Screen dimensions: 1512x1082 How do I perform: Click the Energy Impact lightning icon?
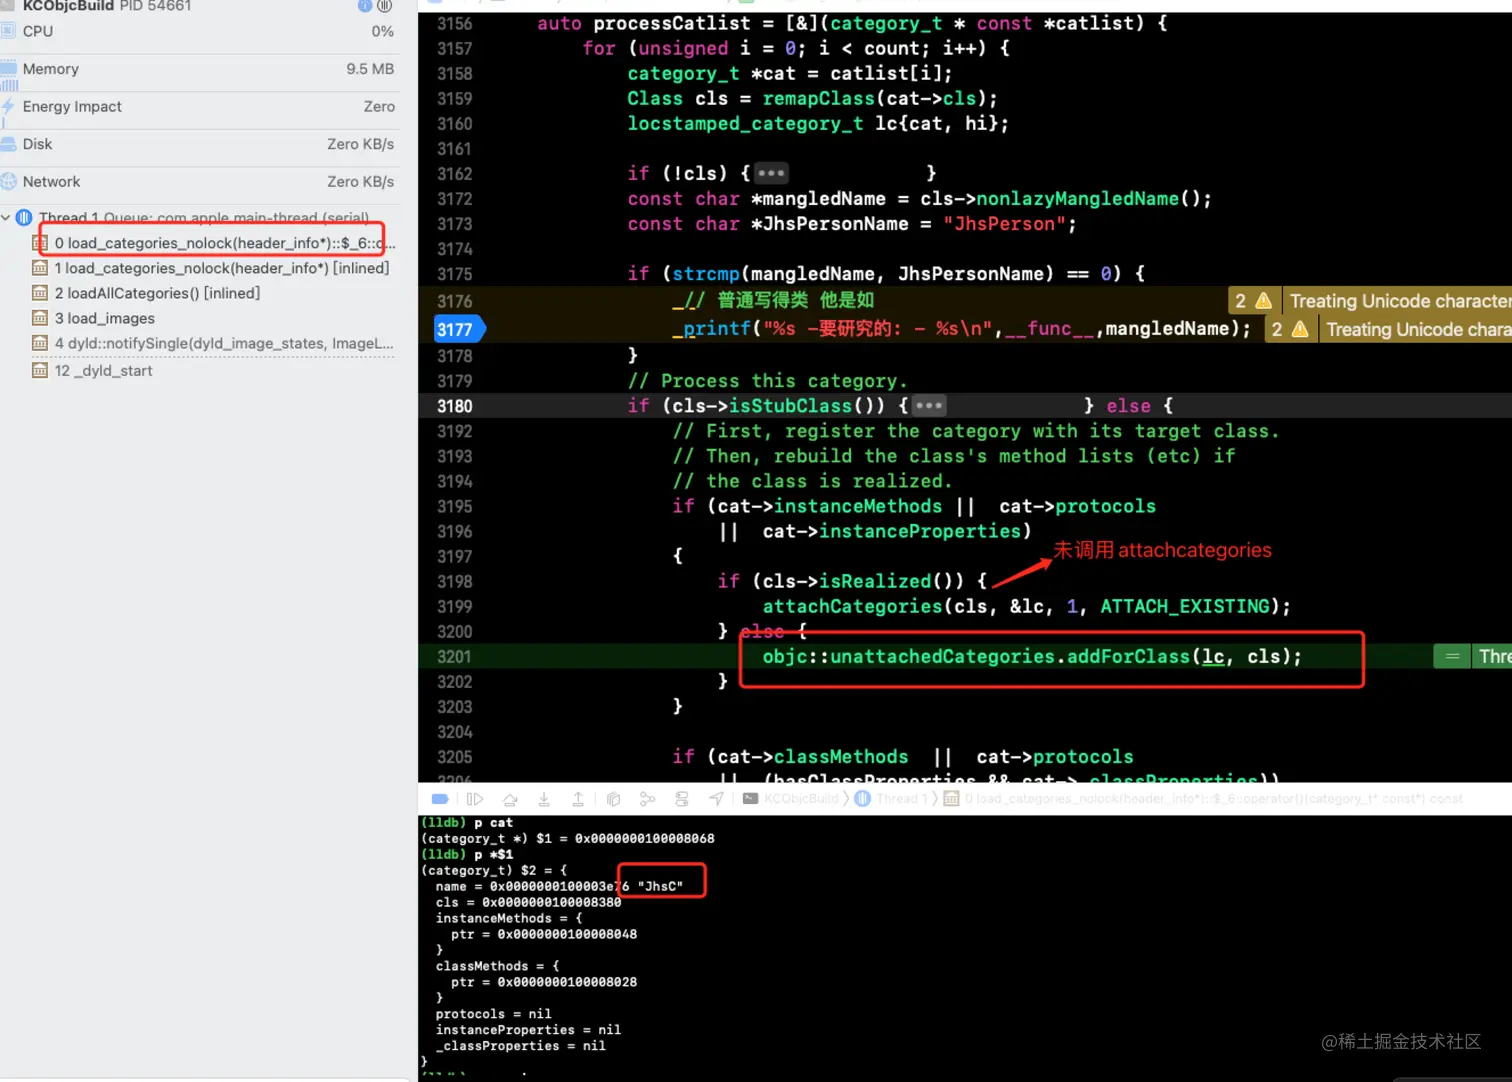(x=7, y=106)
